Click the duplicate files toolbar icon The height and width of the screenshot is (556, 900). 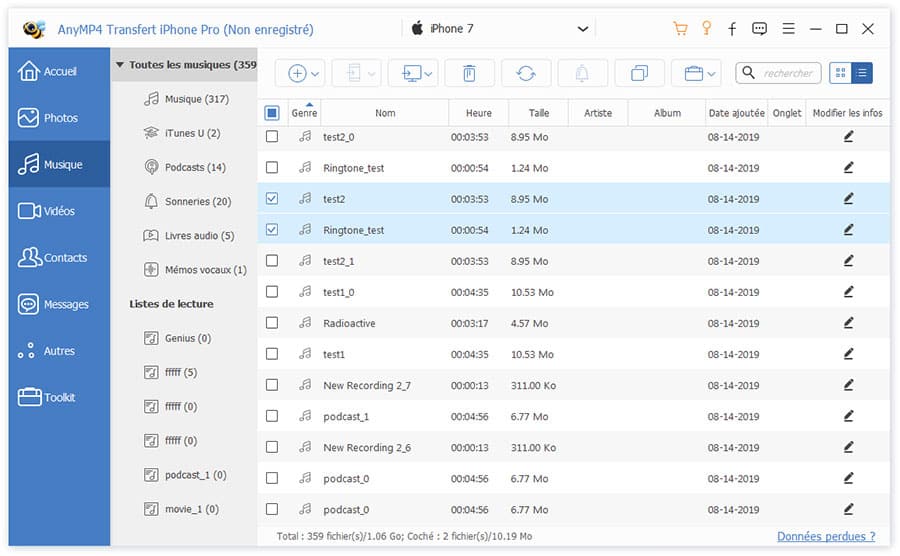pyautogui.click(x=639, y=73)
